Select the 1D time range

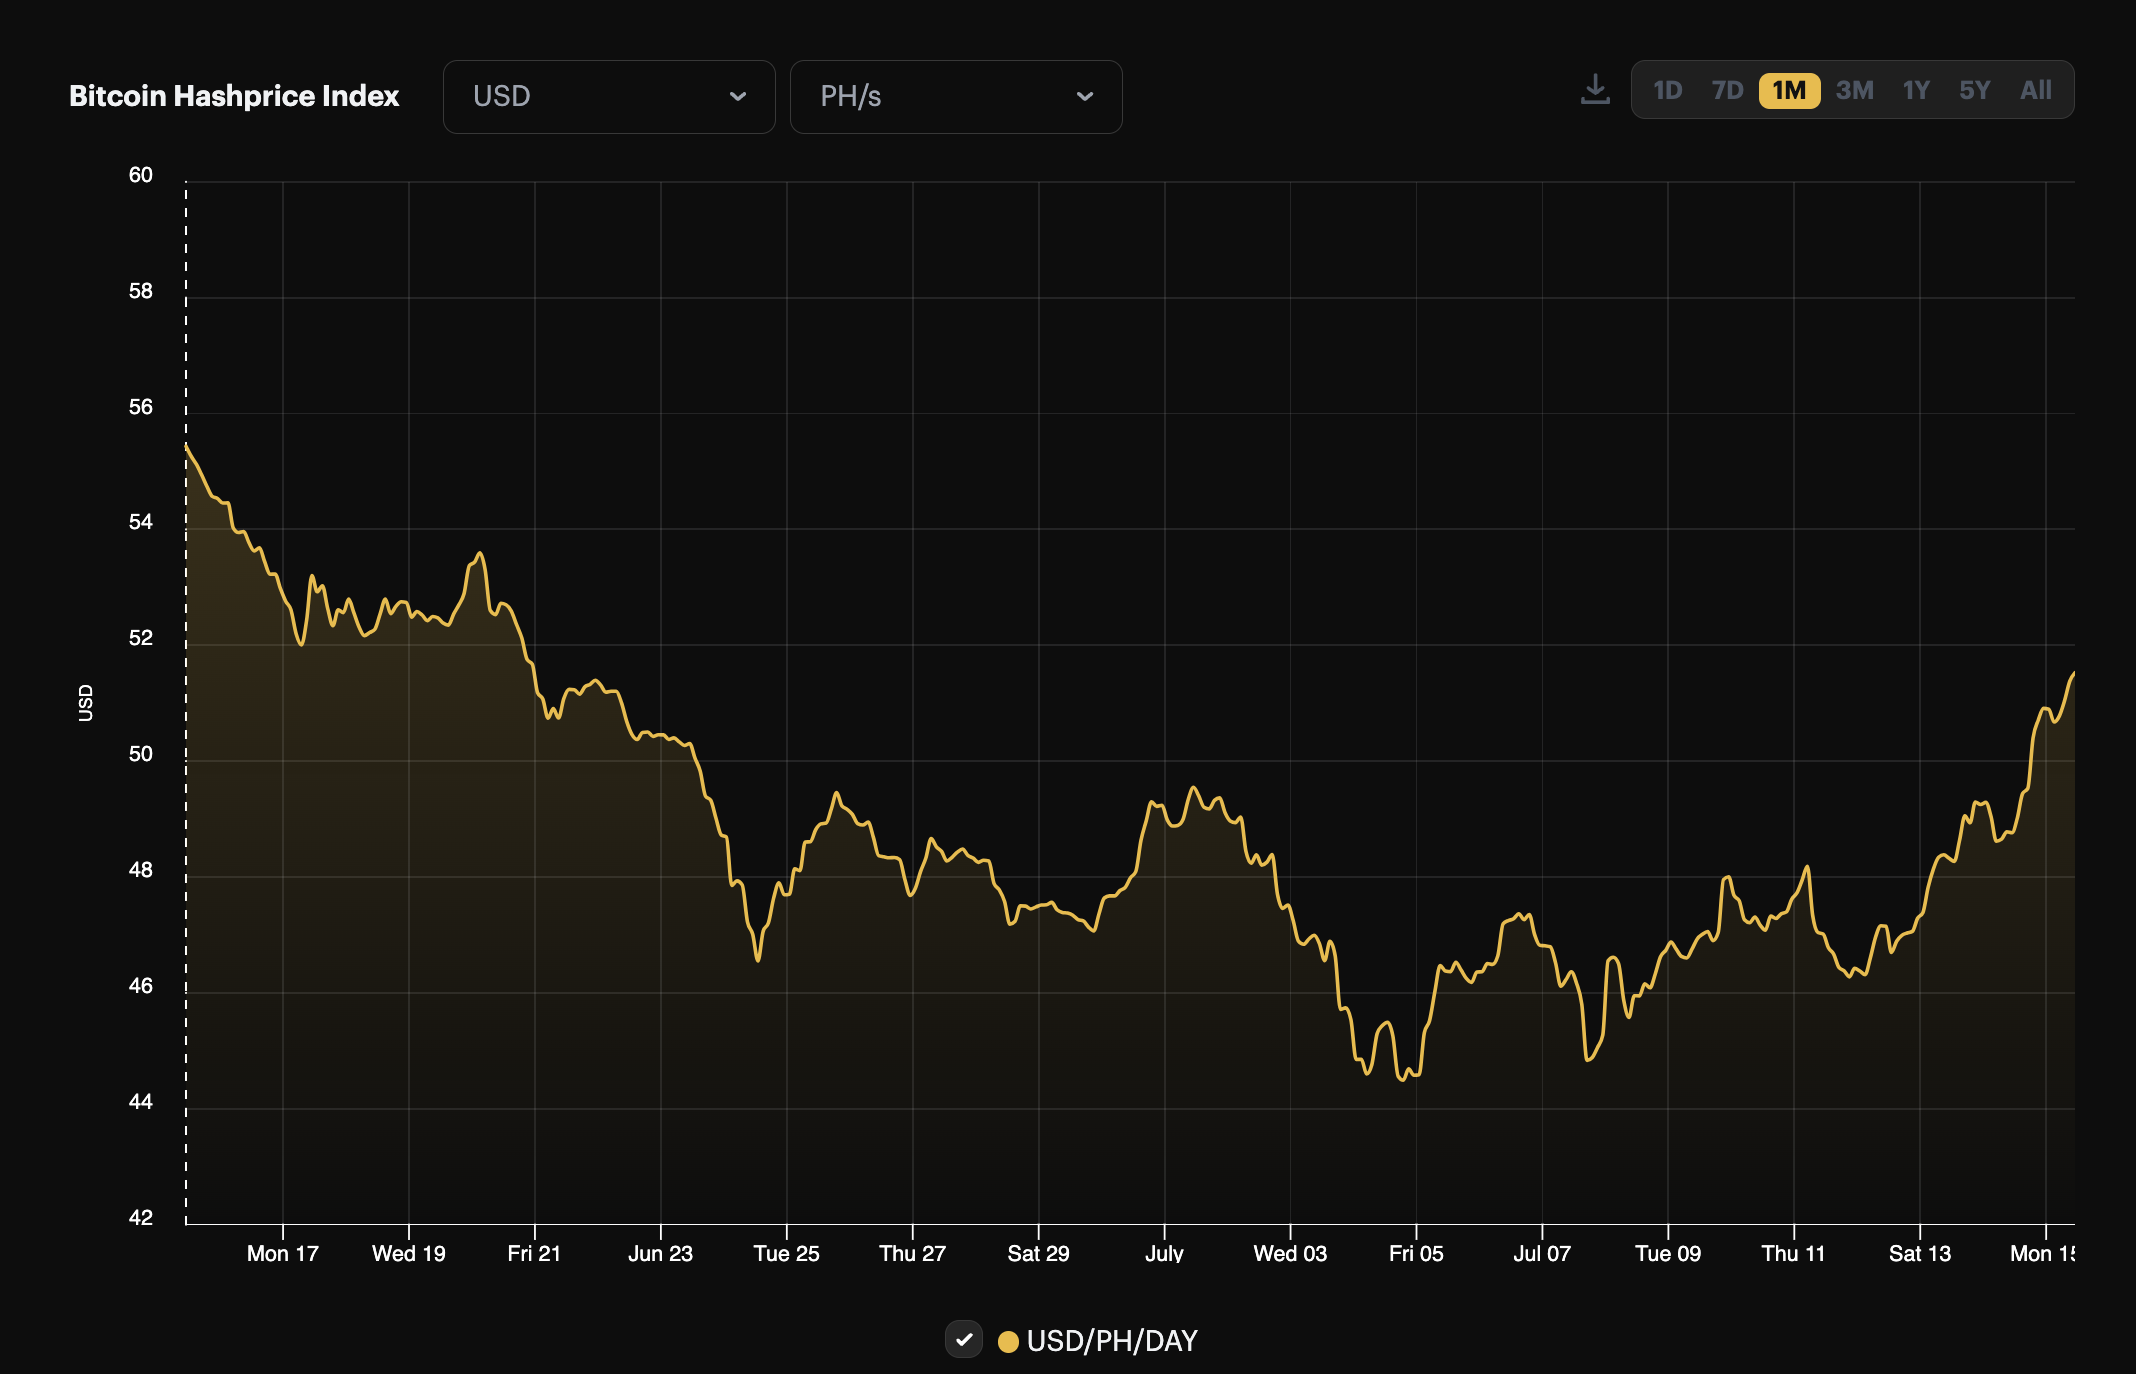click(x=1667, y=91)
